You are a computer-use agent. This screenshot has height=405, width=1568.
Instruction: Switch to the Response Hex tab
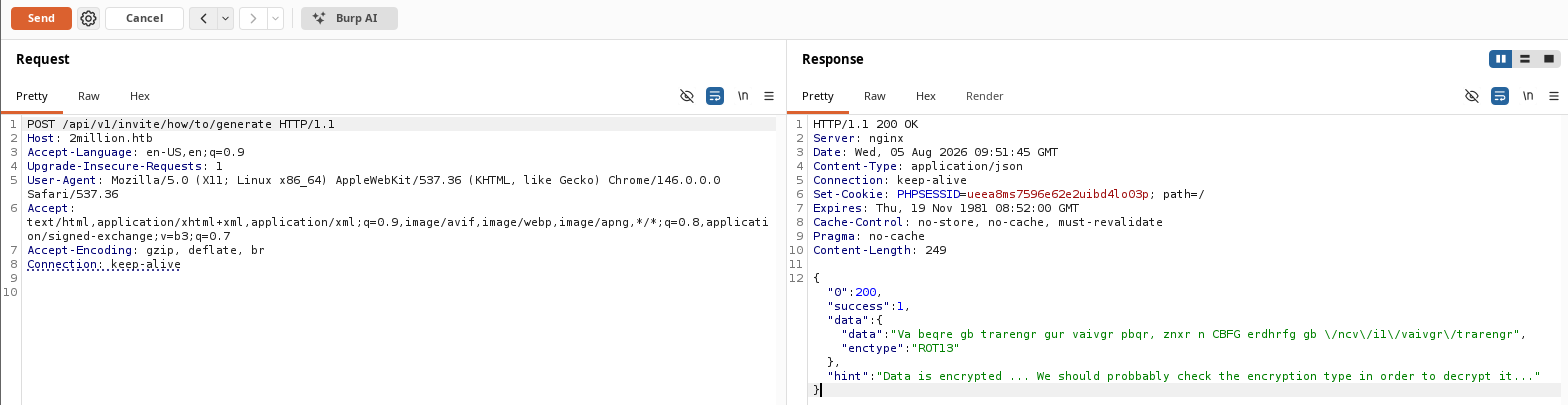(x=926, y=96)
